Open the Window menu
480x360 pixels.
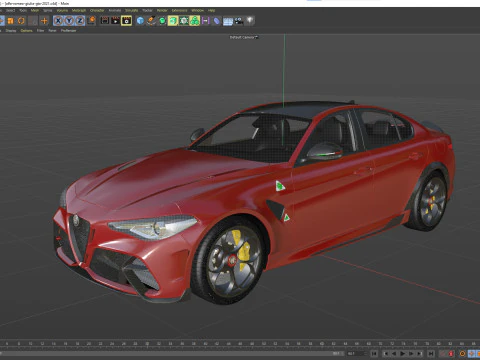coord(198,10)
